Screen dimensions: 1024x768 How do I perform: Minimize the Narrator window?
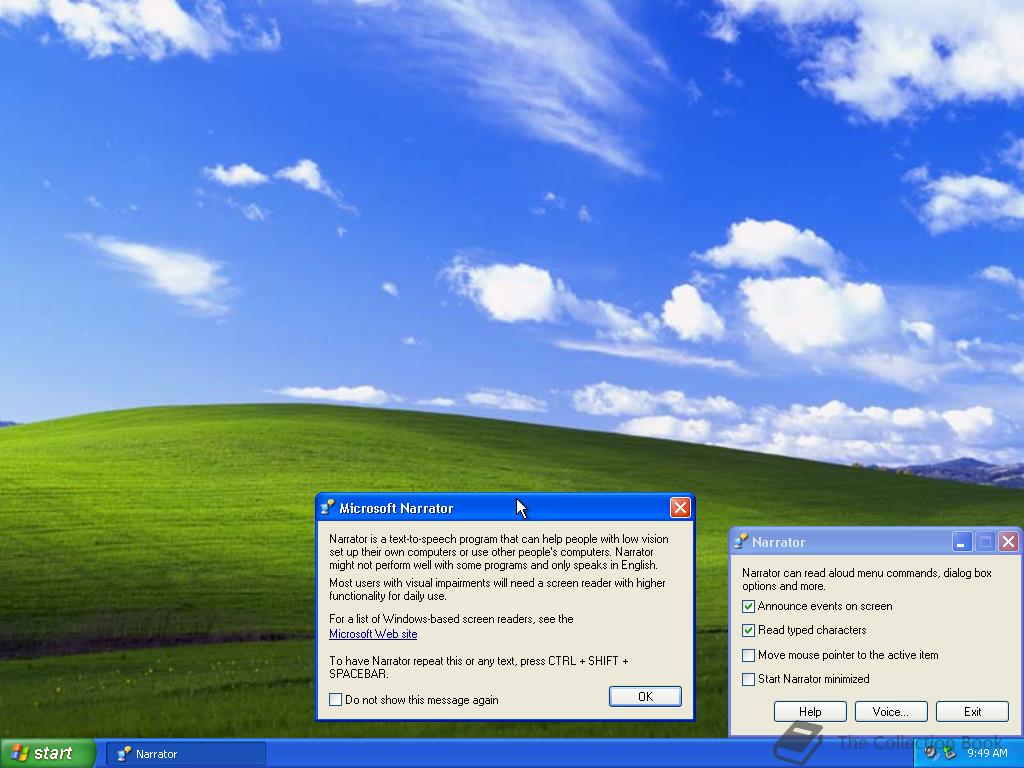pyautogui.click(x=961, y=541)
